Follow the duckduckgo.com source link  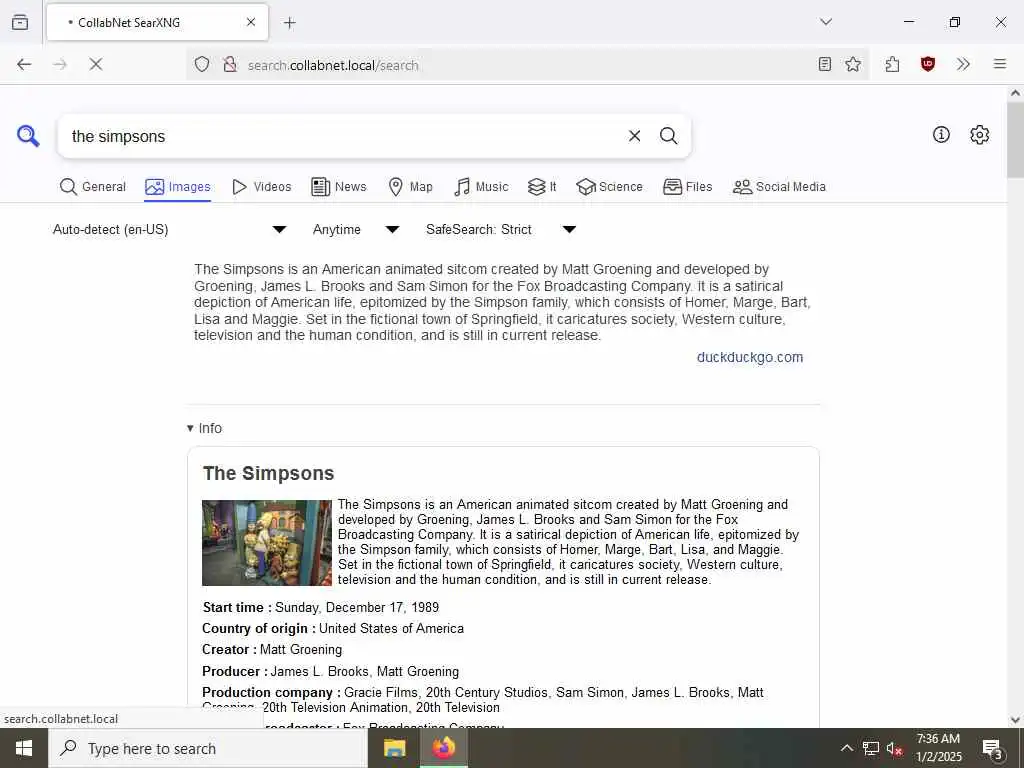click(x=750, y=357)
